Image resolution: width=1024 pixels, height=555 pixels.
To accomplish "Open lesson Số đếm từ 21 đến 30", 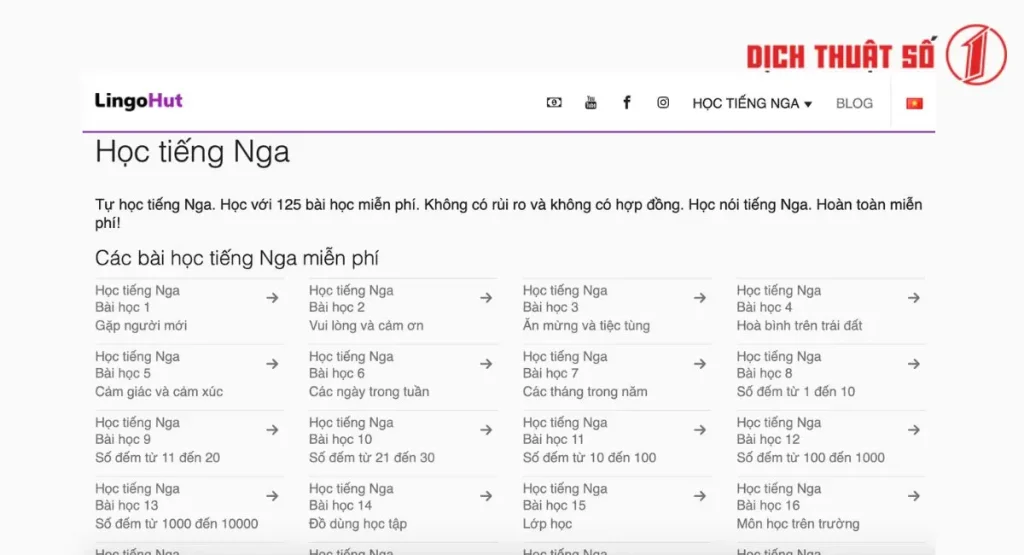I will (x=372, y=457).
